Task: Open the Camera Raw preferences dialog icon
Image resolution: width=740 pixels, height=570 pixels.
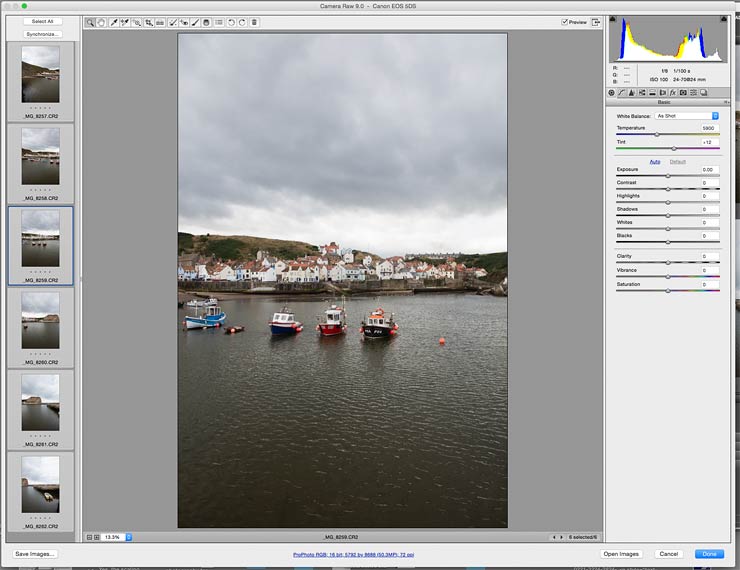Action: [219, 22]
